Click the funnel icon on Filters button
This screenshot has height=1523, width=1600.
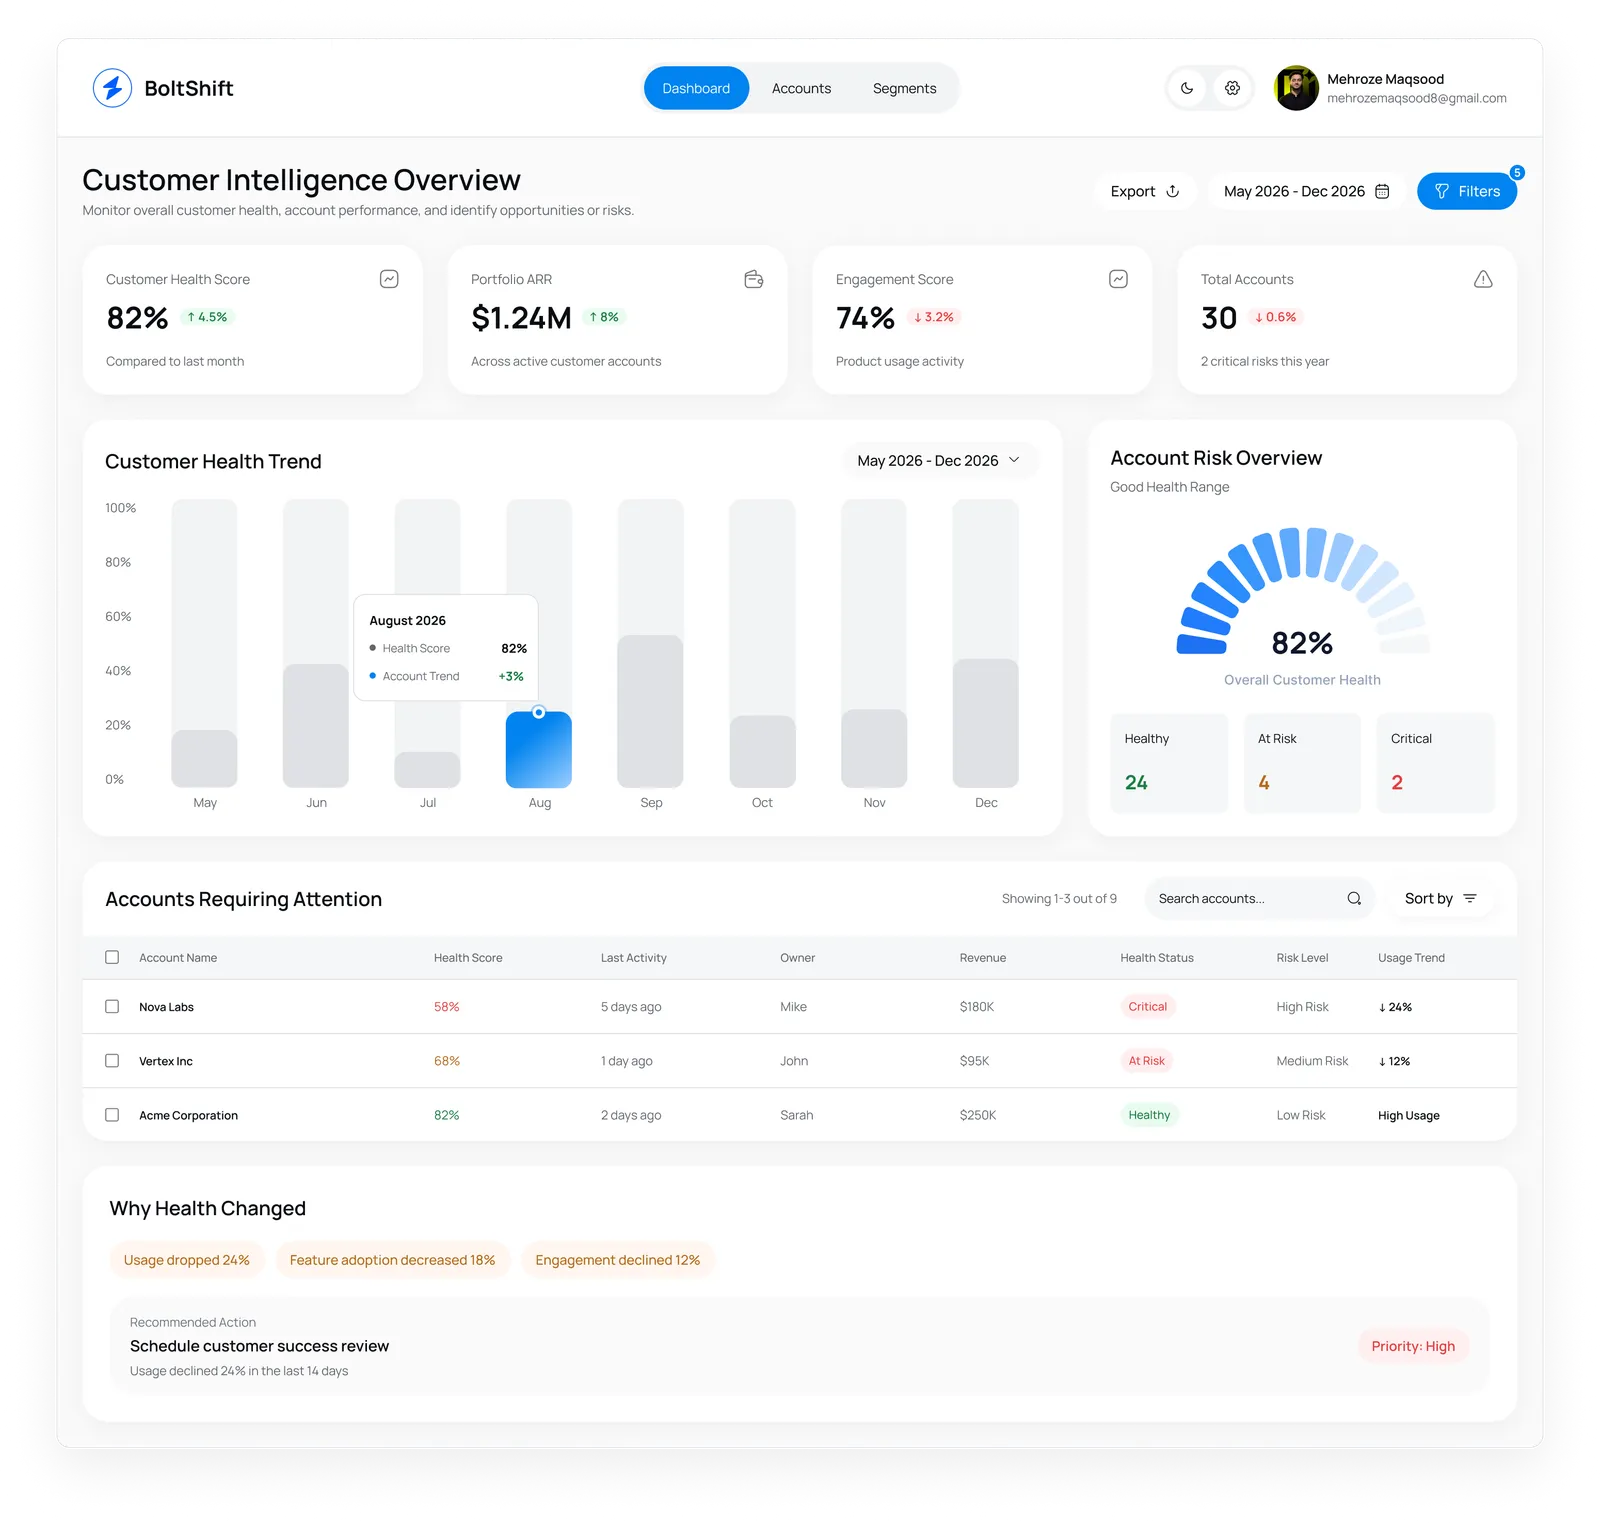(x=1442, y=191)
